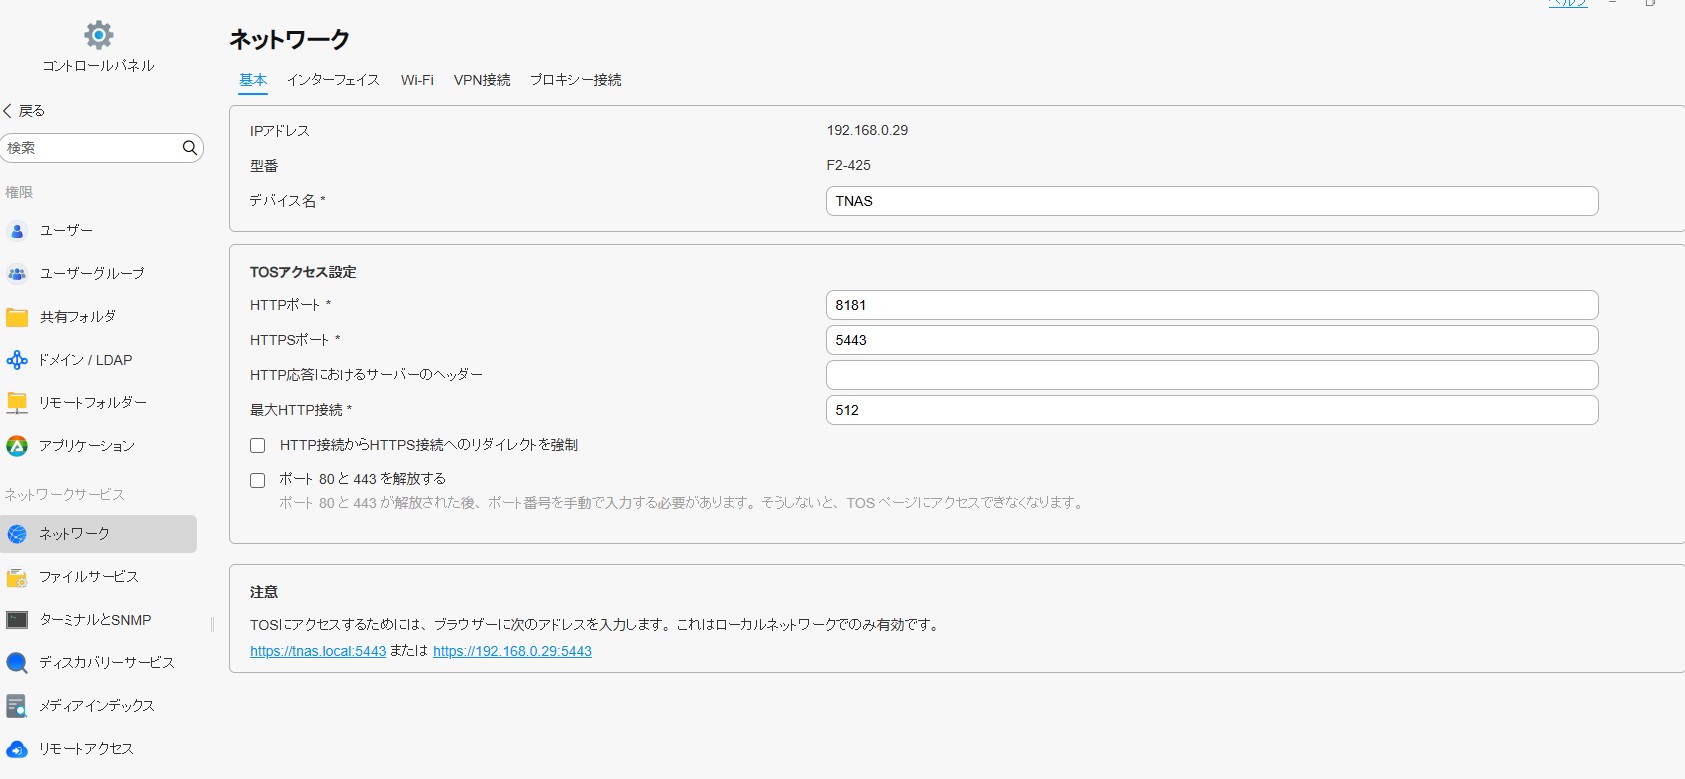Open the 共有フォルダ folder icon
1685x779 pixels.
(x=17, y=317)
